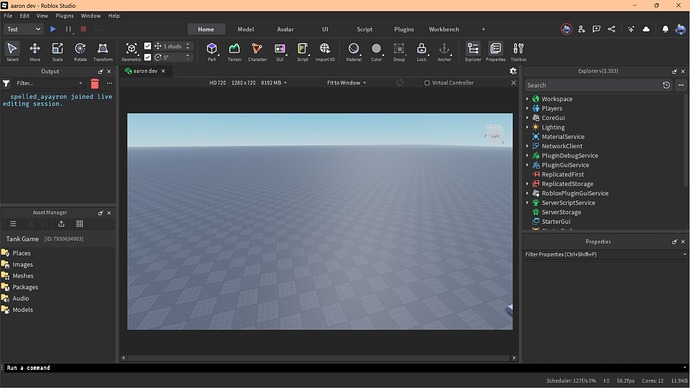Open the File menu

click(8, 16)
